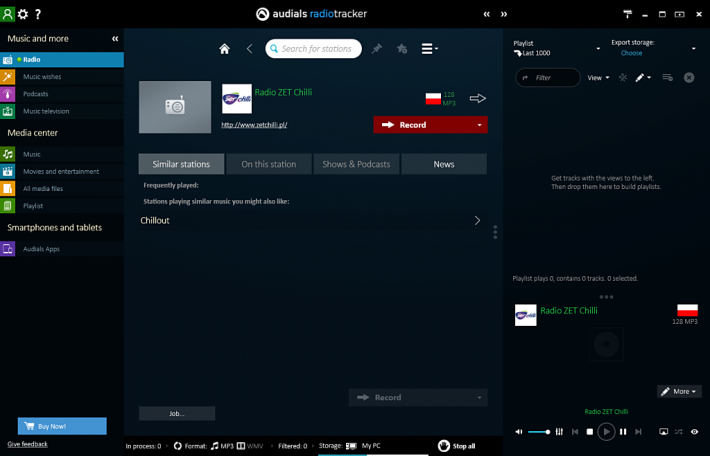This screenshot has width=710, height=456.
Task: Open Music television in the sidebar
Action: tap(62, 111)
